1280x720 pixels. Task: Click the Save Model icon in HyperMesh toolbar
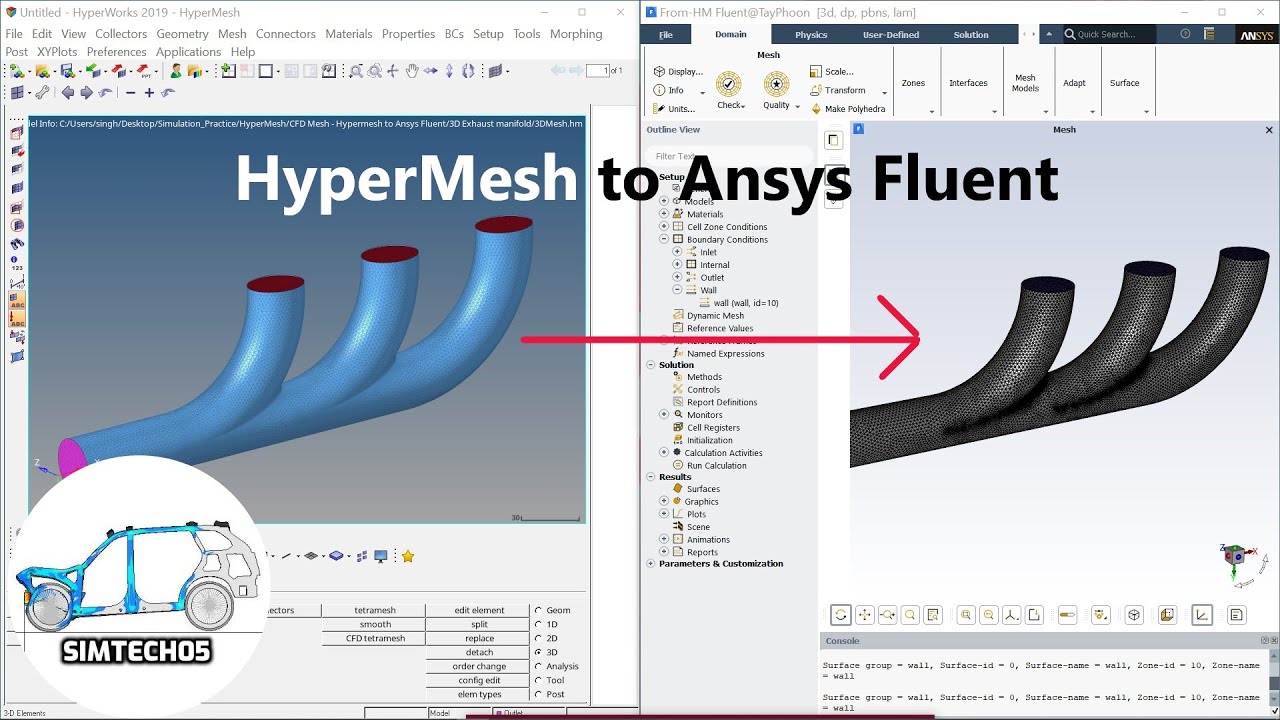pyautogui.click(x=66, y=71)
